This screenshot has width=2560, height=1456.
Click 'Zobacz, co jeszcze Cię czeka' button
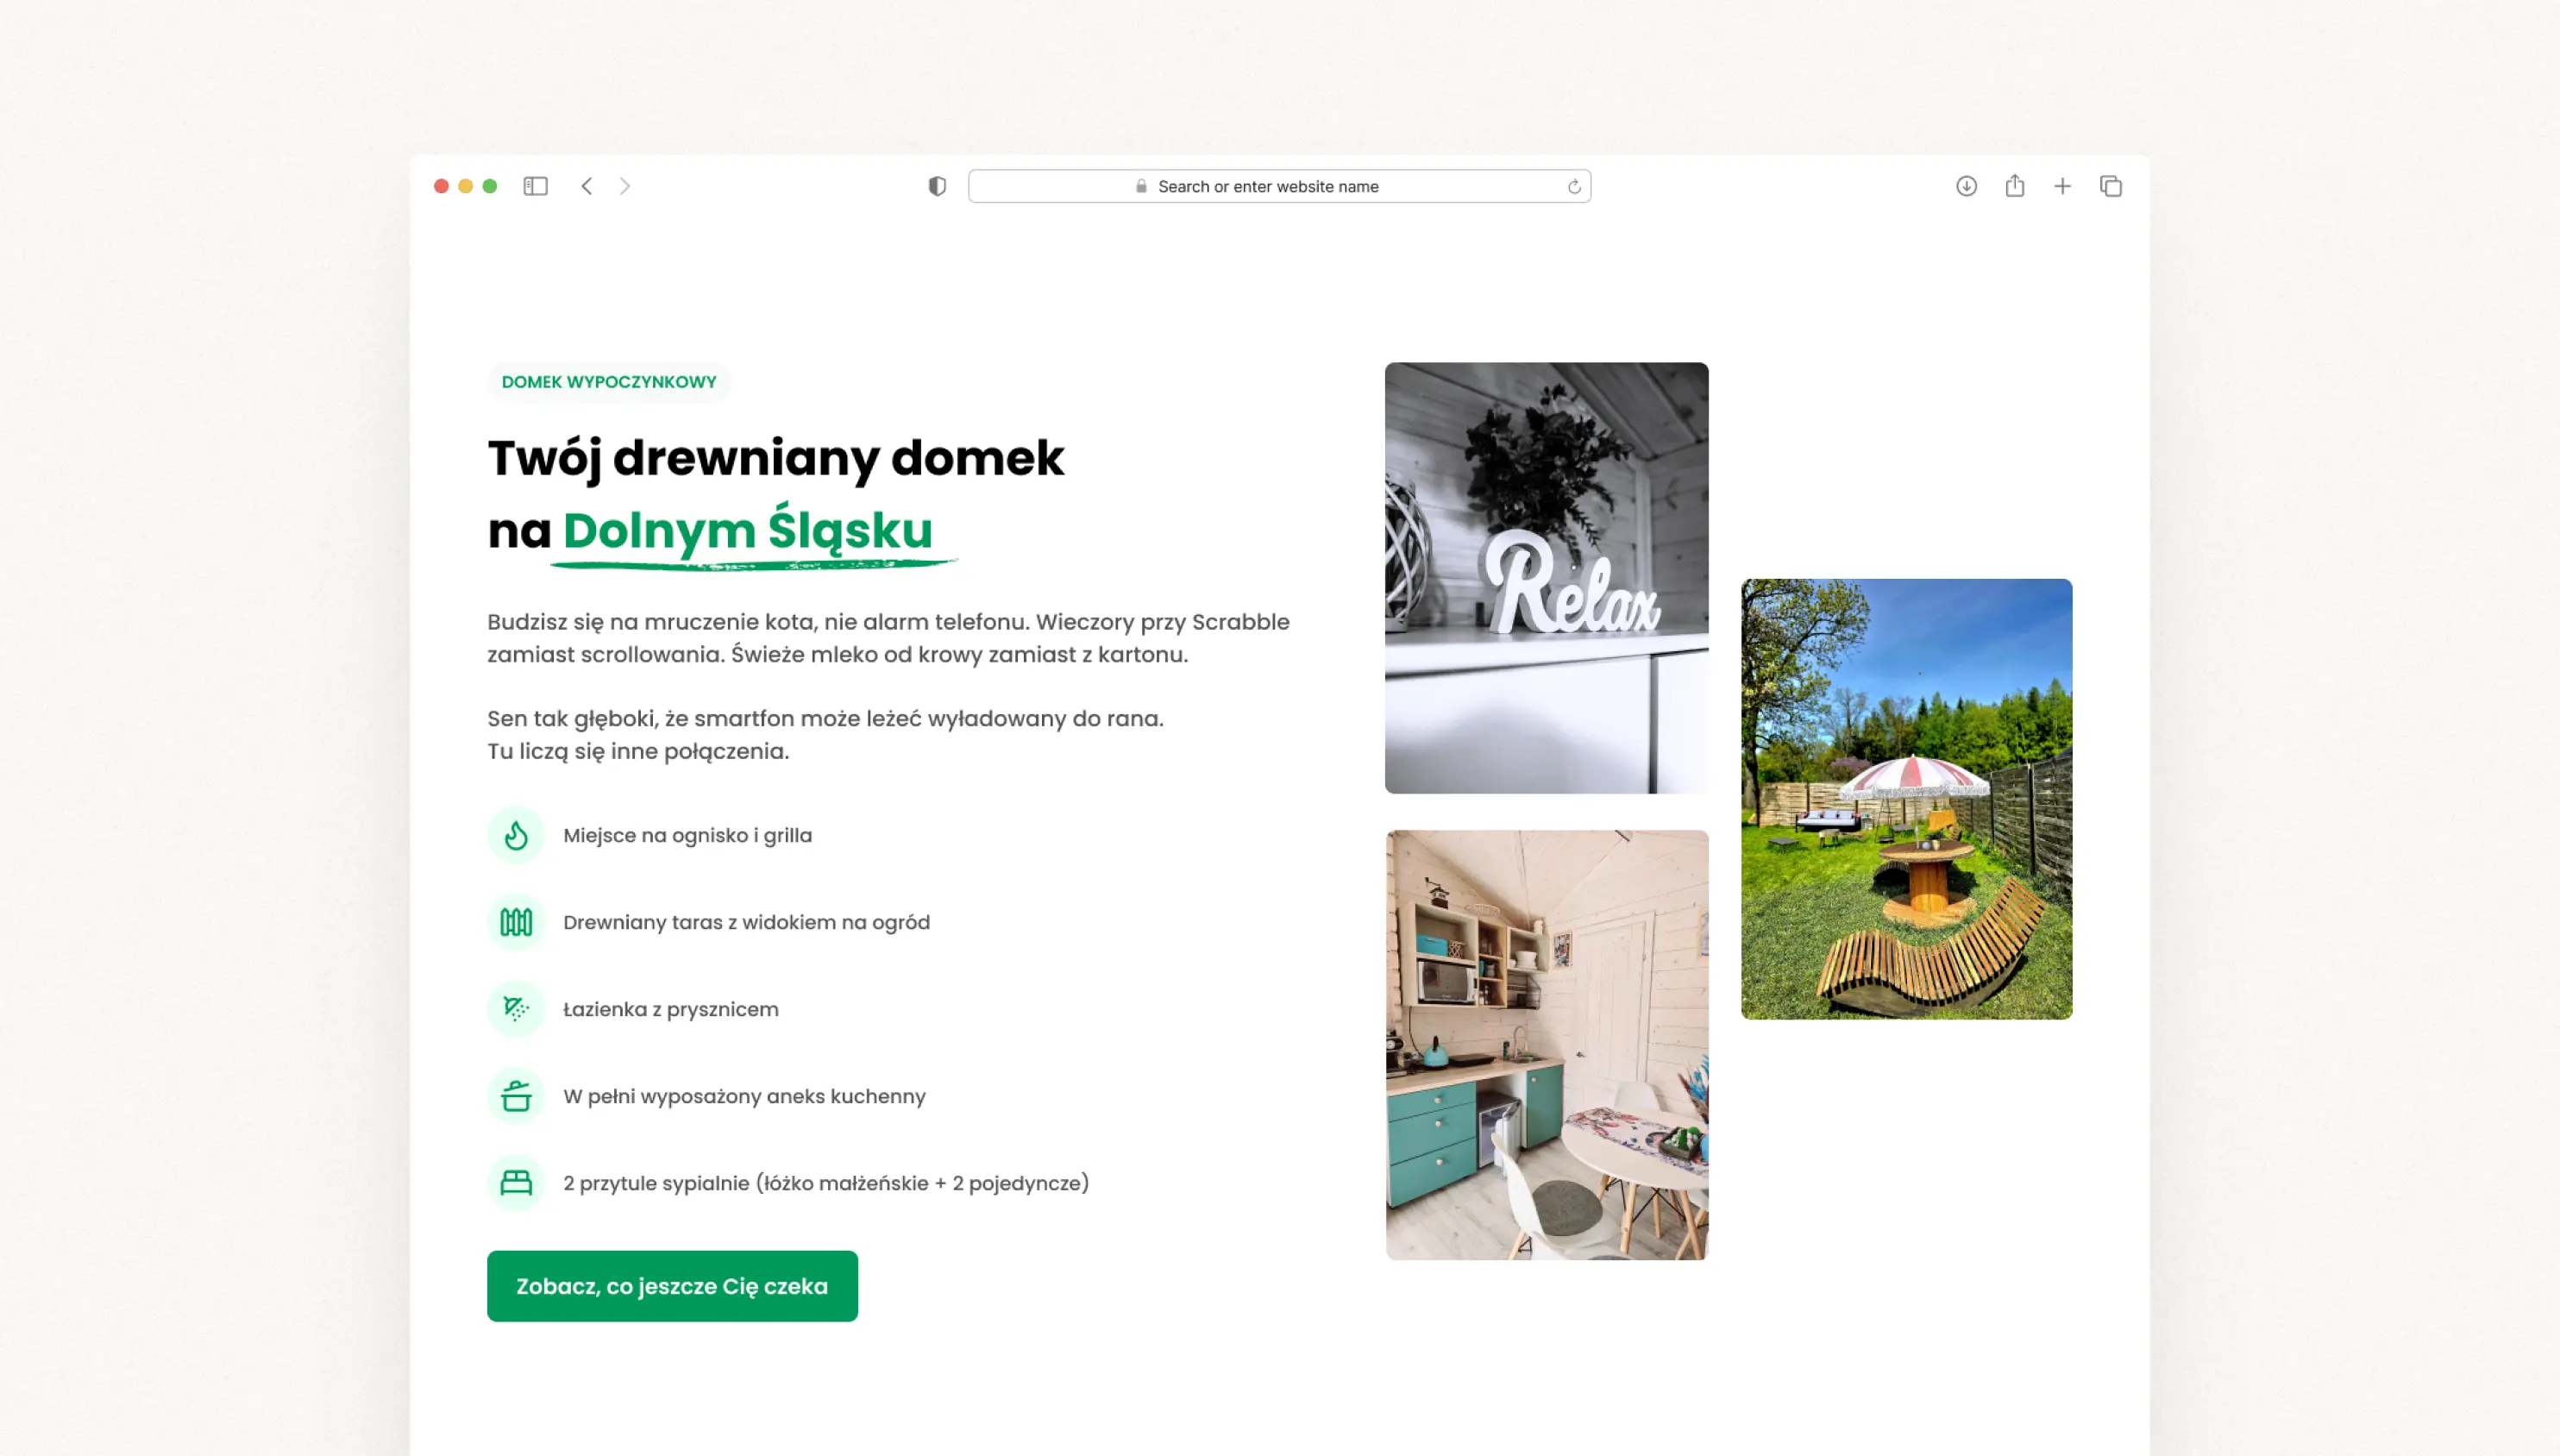click(672, 1286)
